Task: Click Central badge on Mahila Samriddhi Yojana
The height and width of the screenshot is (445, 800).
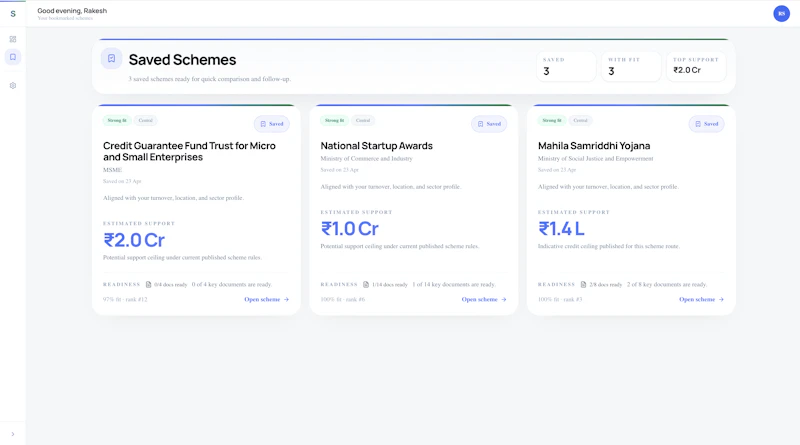Action: [x=580, y=120]
